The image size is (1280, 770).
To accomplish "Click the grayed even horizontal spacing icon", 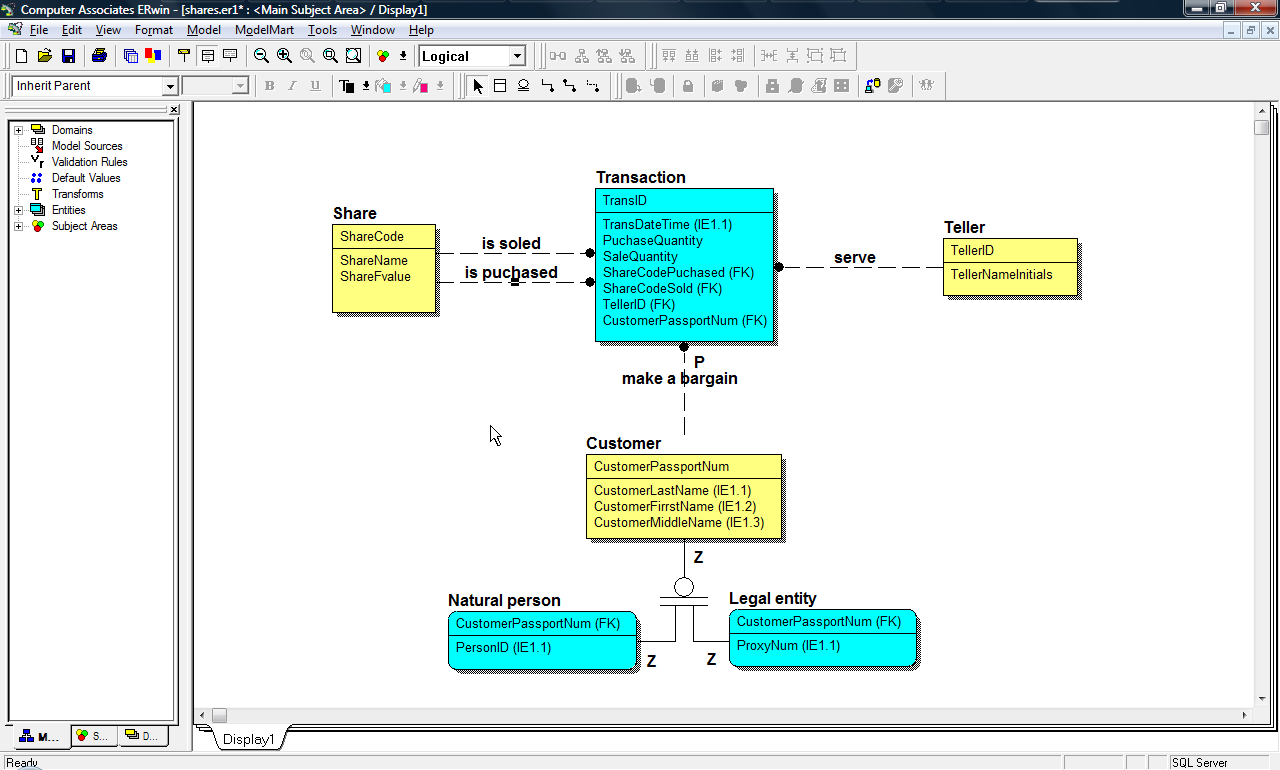I will tap(769, 56).
